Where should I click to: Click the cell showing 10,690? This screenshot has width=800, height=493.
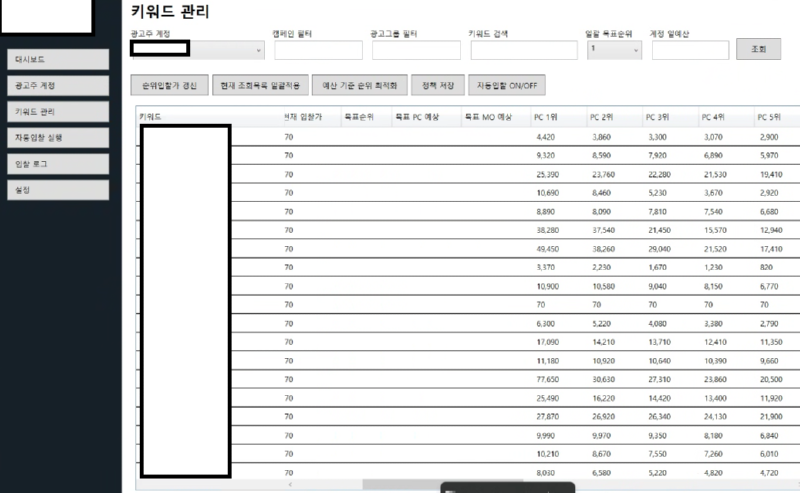click(547, 193)
